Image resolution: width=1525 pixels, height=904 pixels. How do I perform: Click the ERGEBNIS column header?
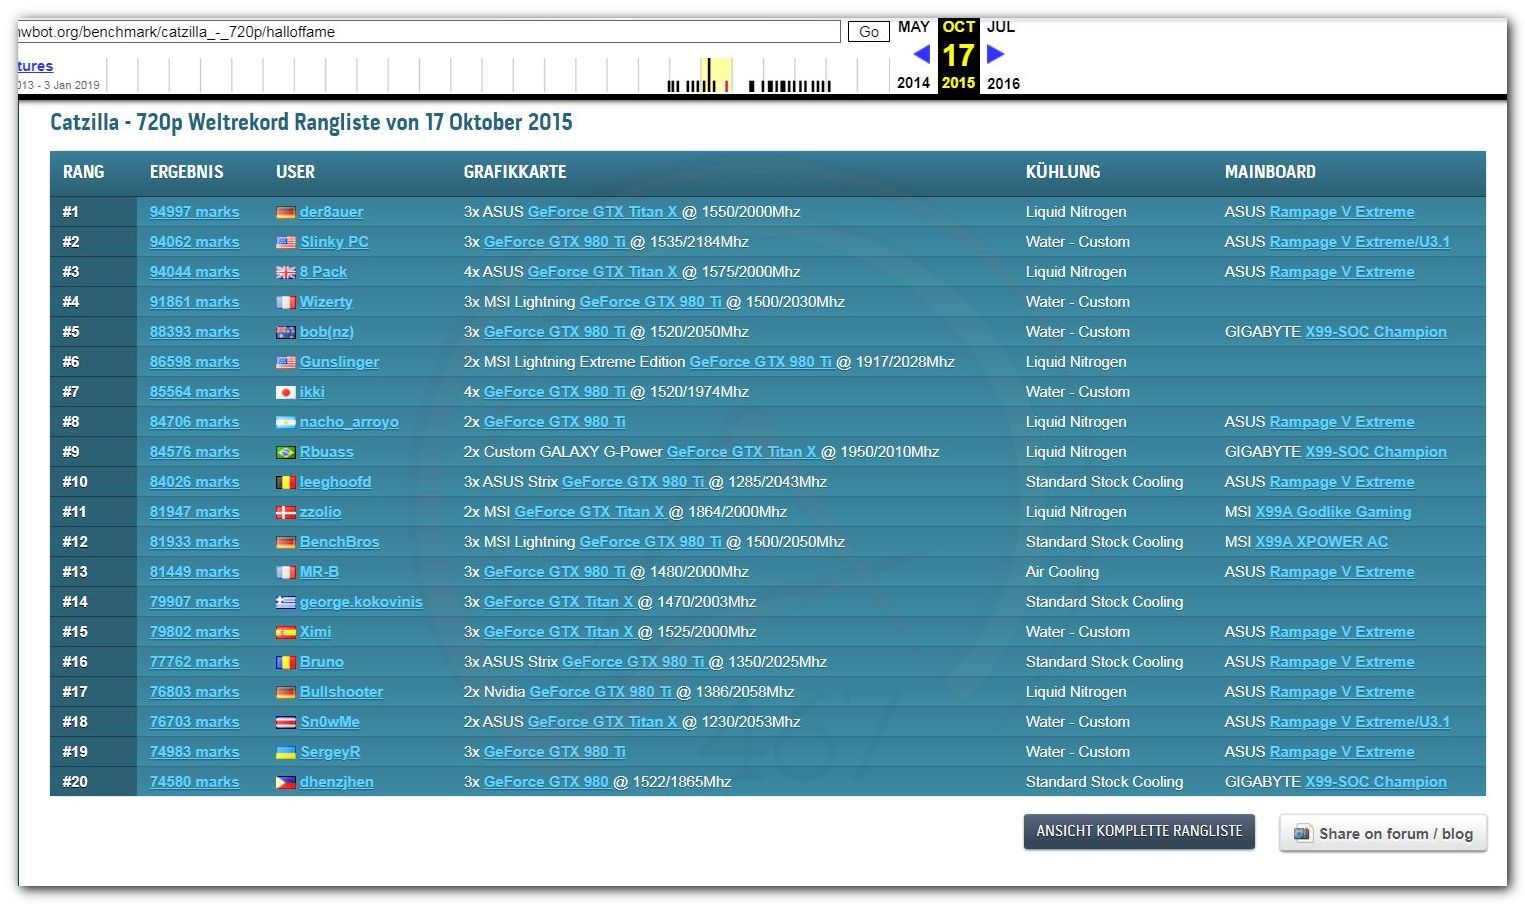tap(187, 172)
